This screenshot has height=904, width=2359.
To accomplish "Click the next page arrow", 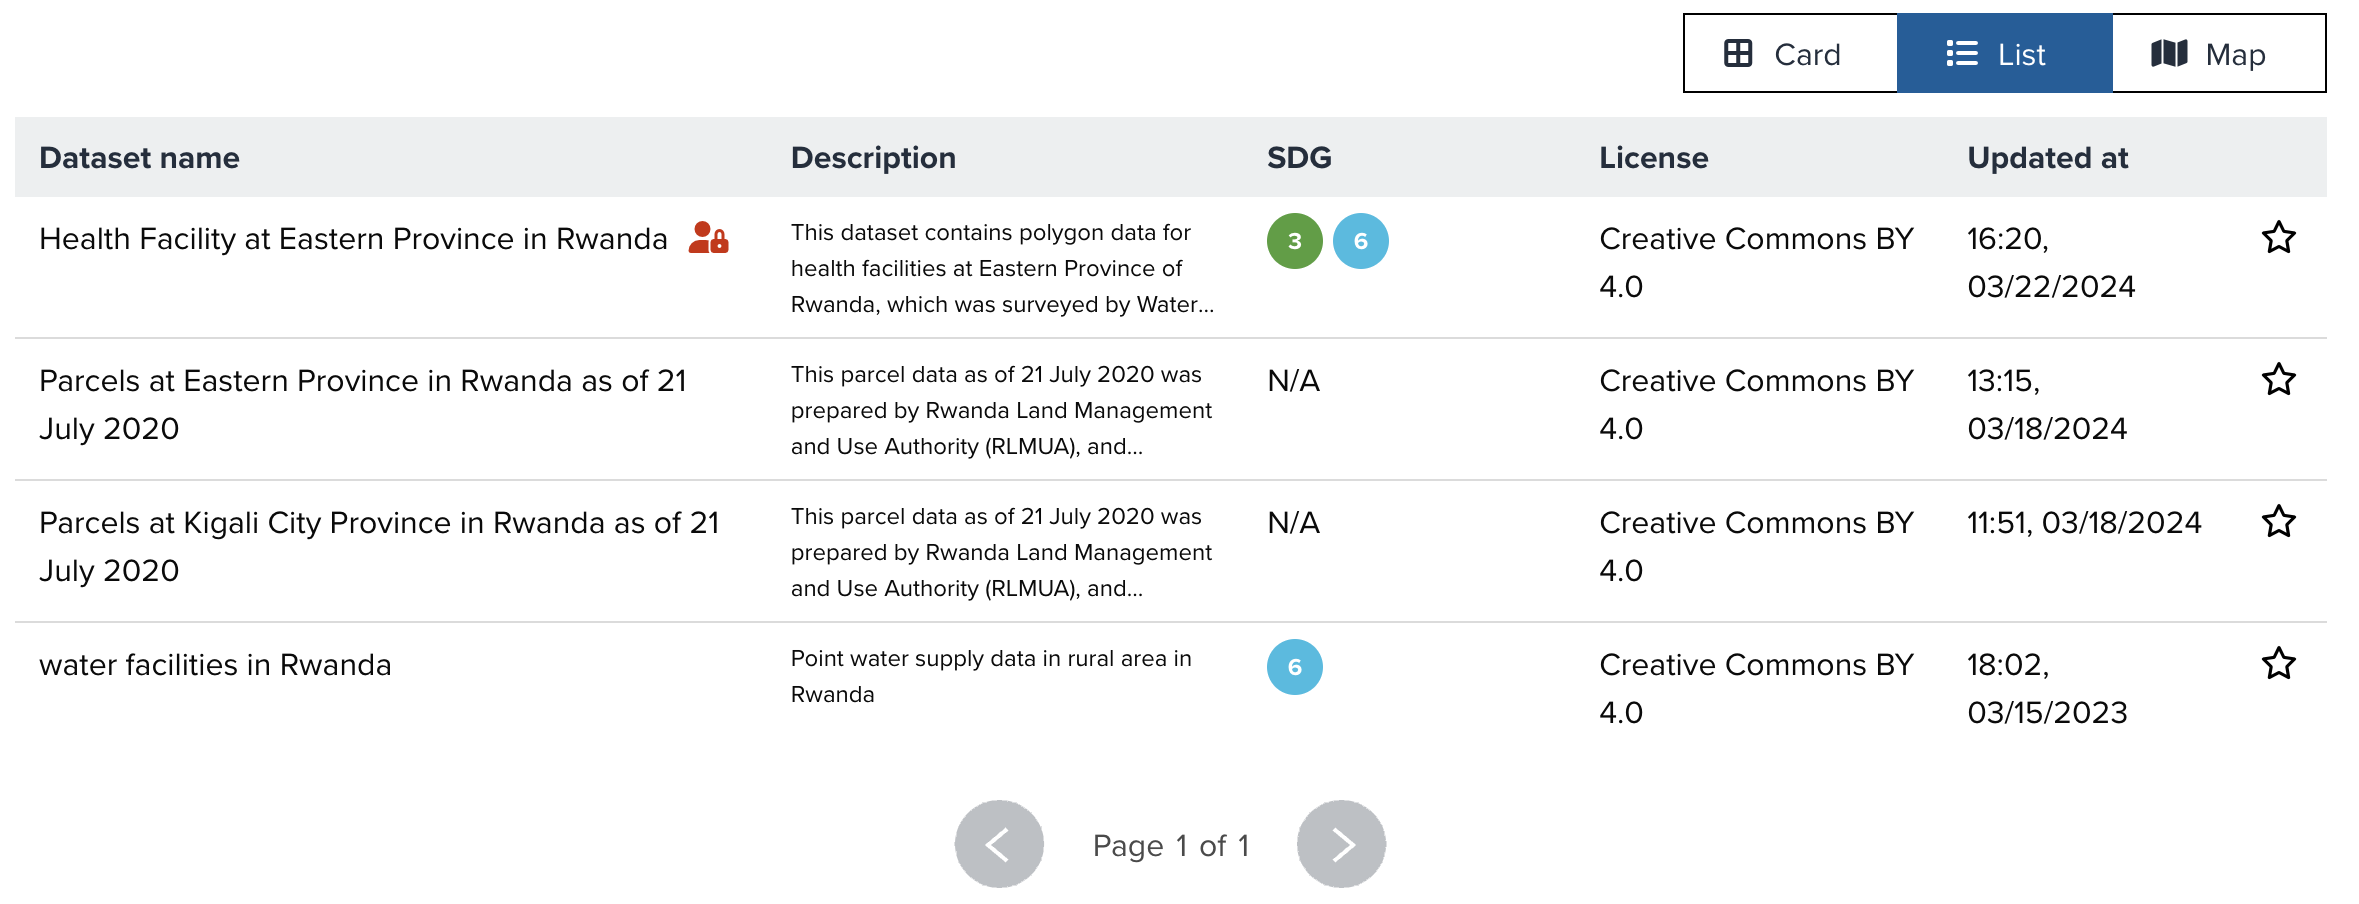I will (x=1341, y=843).
